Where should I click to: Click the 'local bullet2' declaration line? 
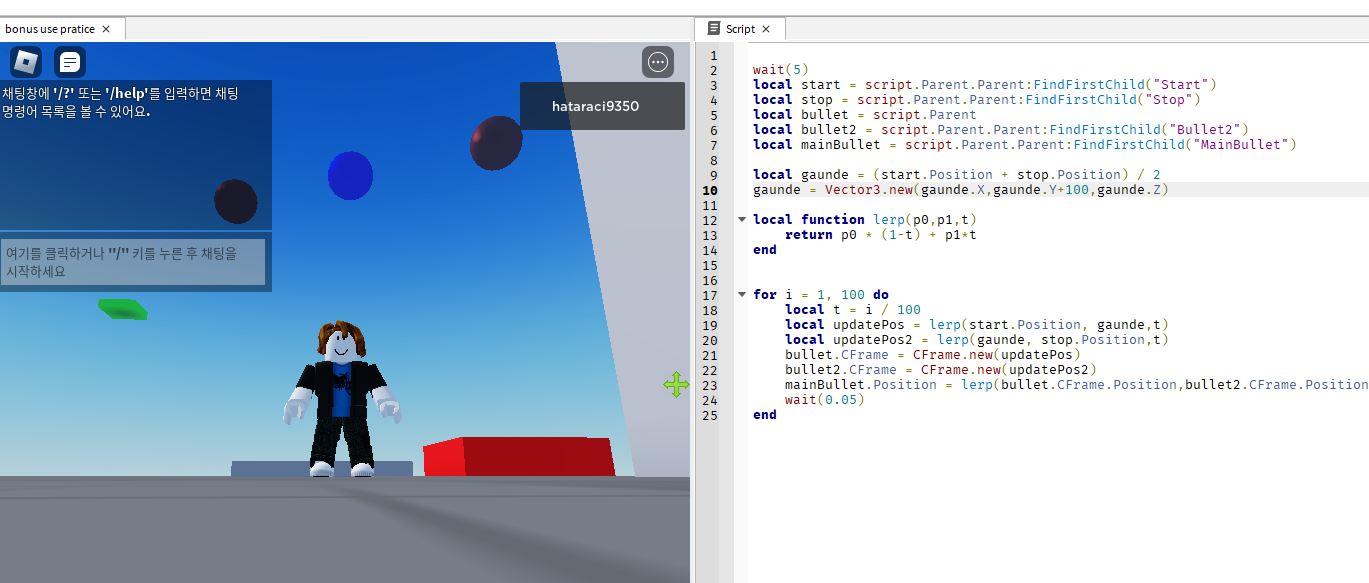(1001, 130)
